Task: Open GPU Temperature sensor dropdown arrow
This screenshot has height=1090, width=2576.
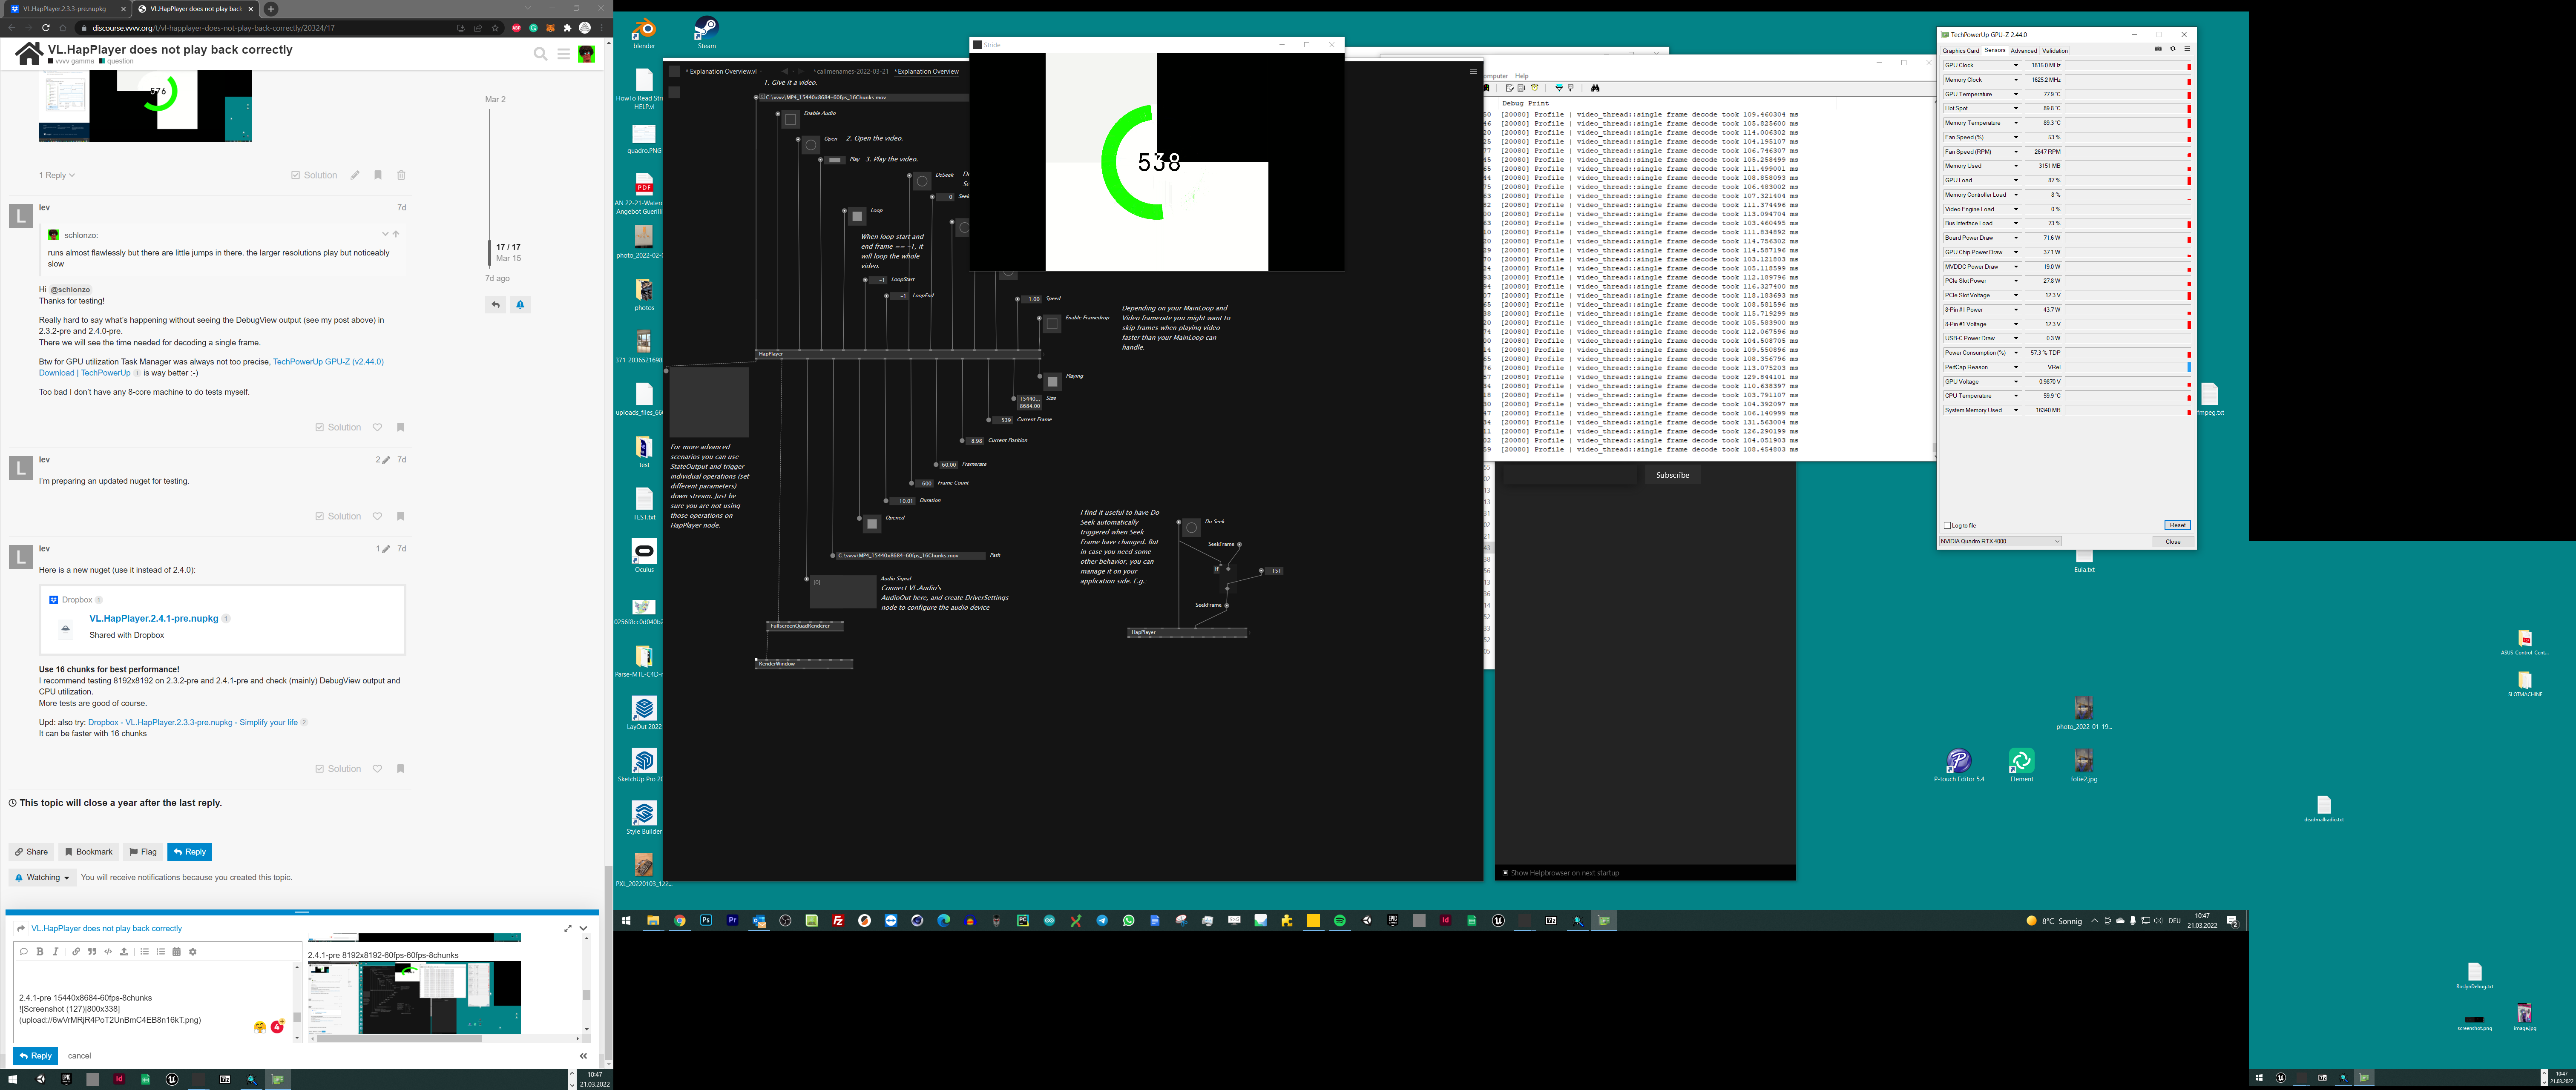Action: tap(2015, 95)
